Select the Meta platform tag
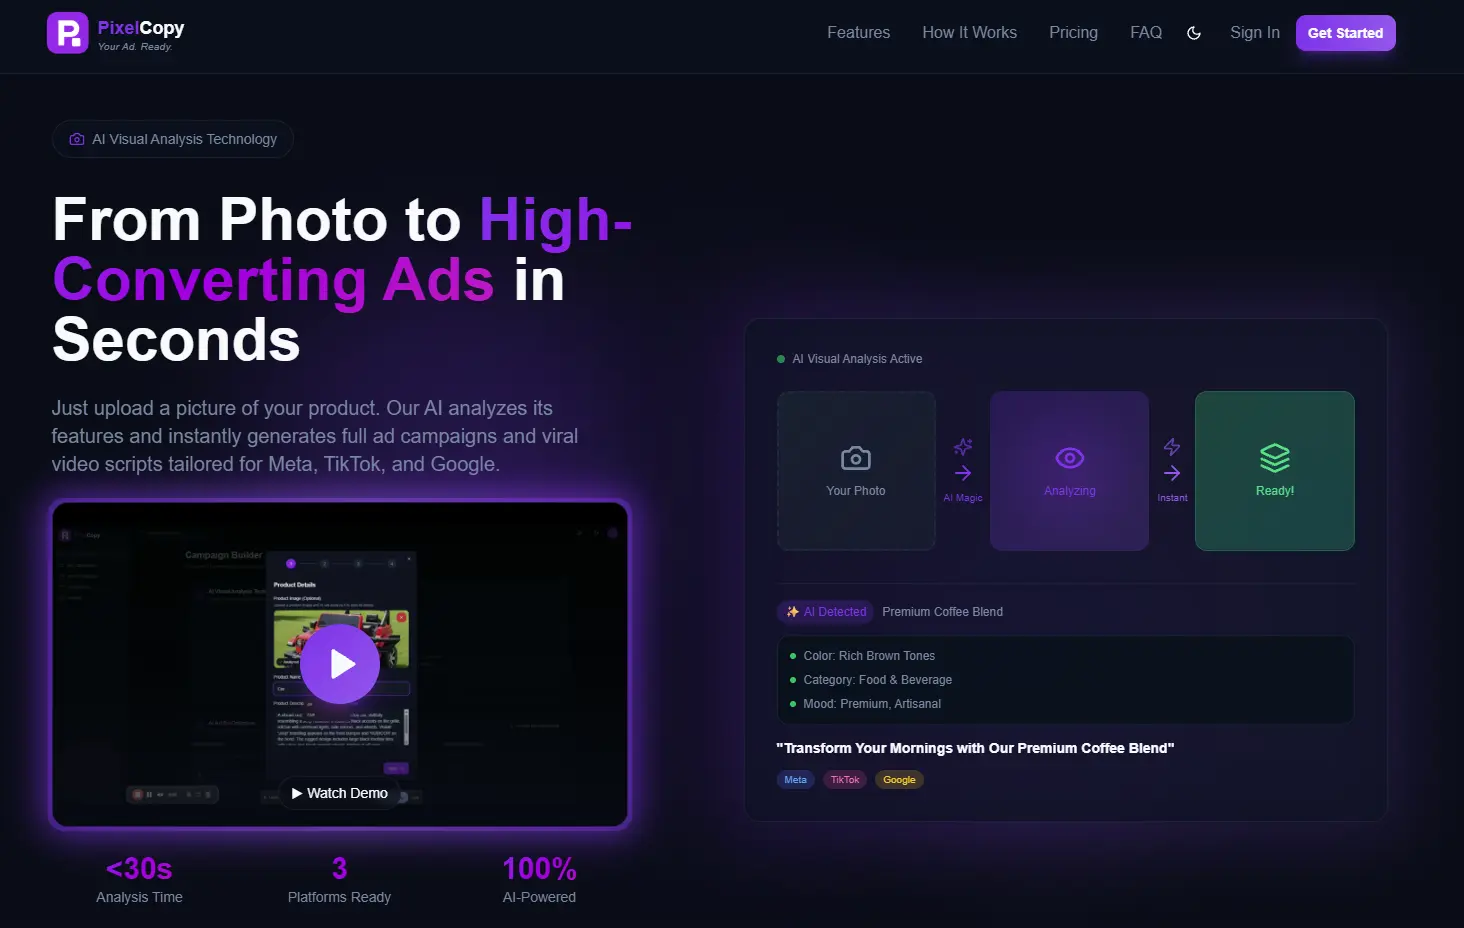 [x=796, y=780]
